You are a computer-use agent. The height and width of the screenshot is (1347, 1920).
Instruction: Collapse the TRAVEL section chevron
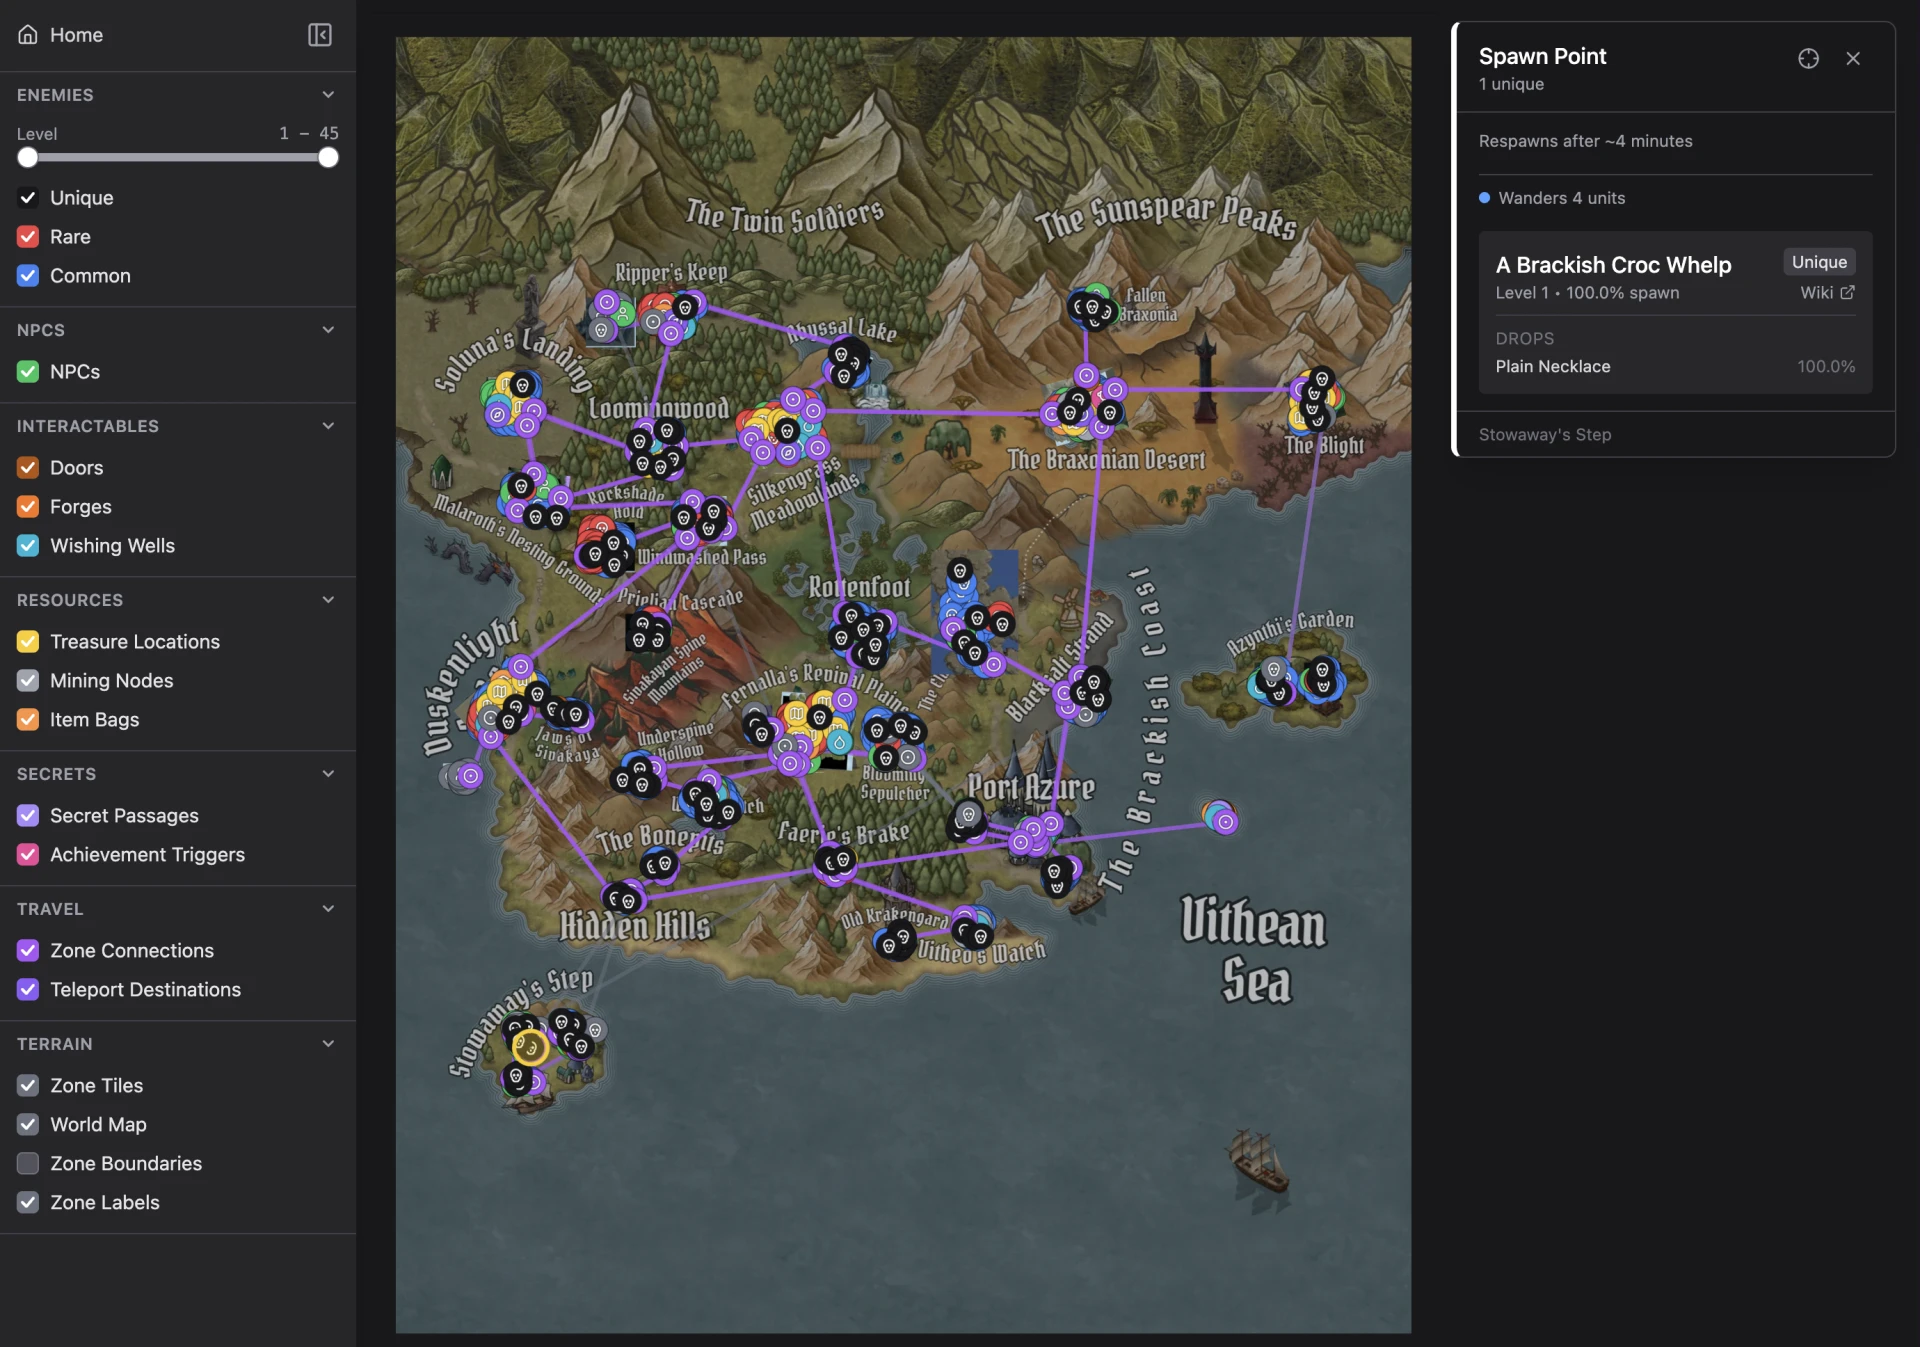pyautogui.click(x=328, y=909)
